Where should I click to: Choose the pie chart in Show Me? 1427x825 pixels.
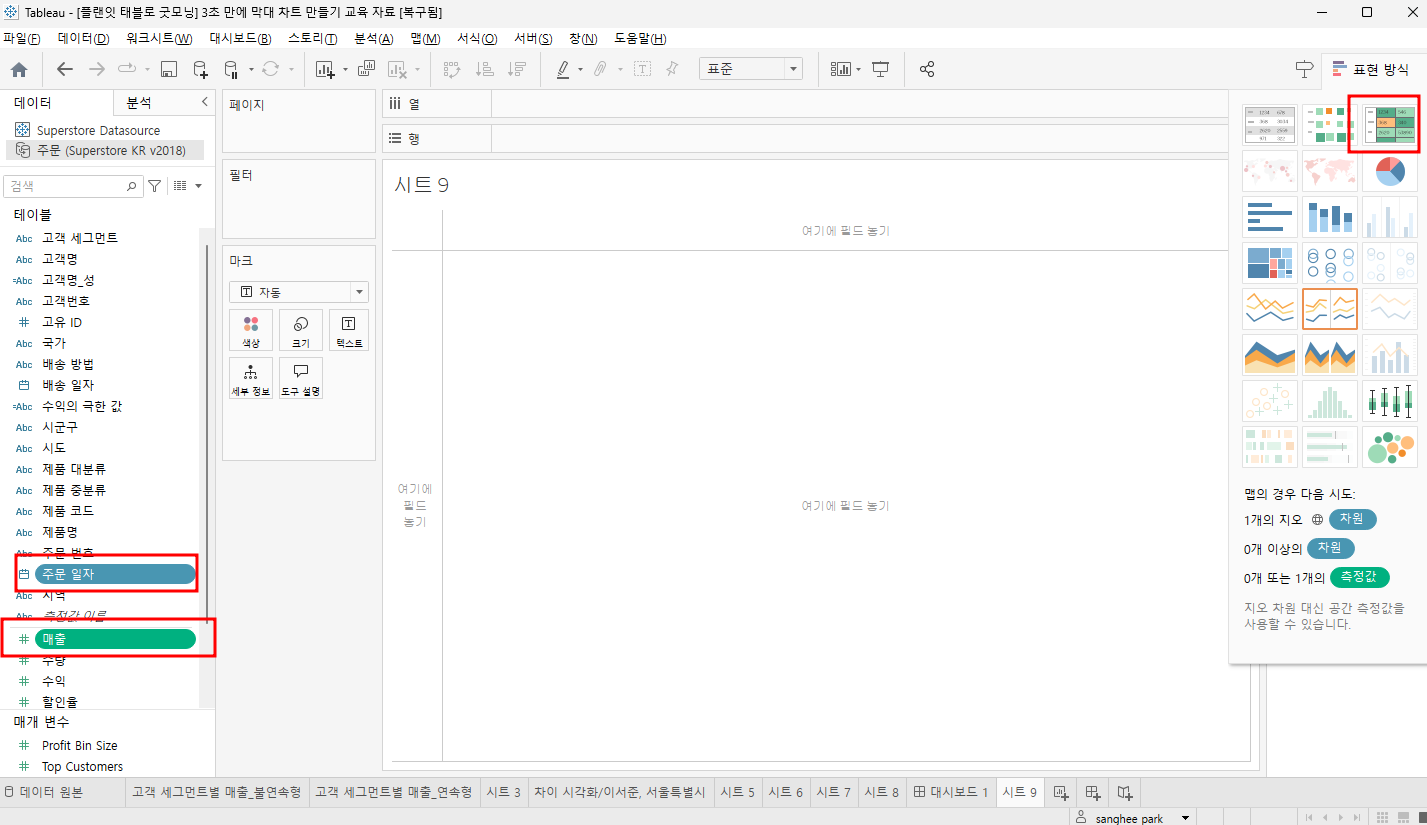[1390, 171]
